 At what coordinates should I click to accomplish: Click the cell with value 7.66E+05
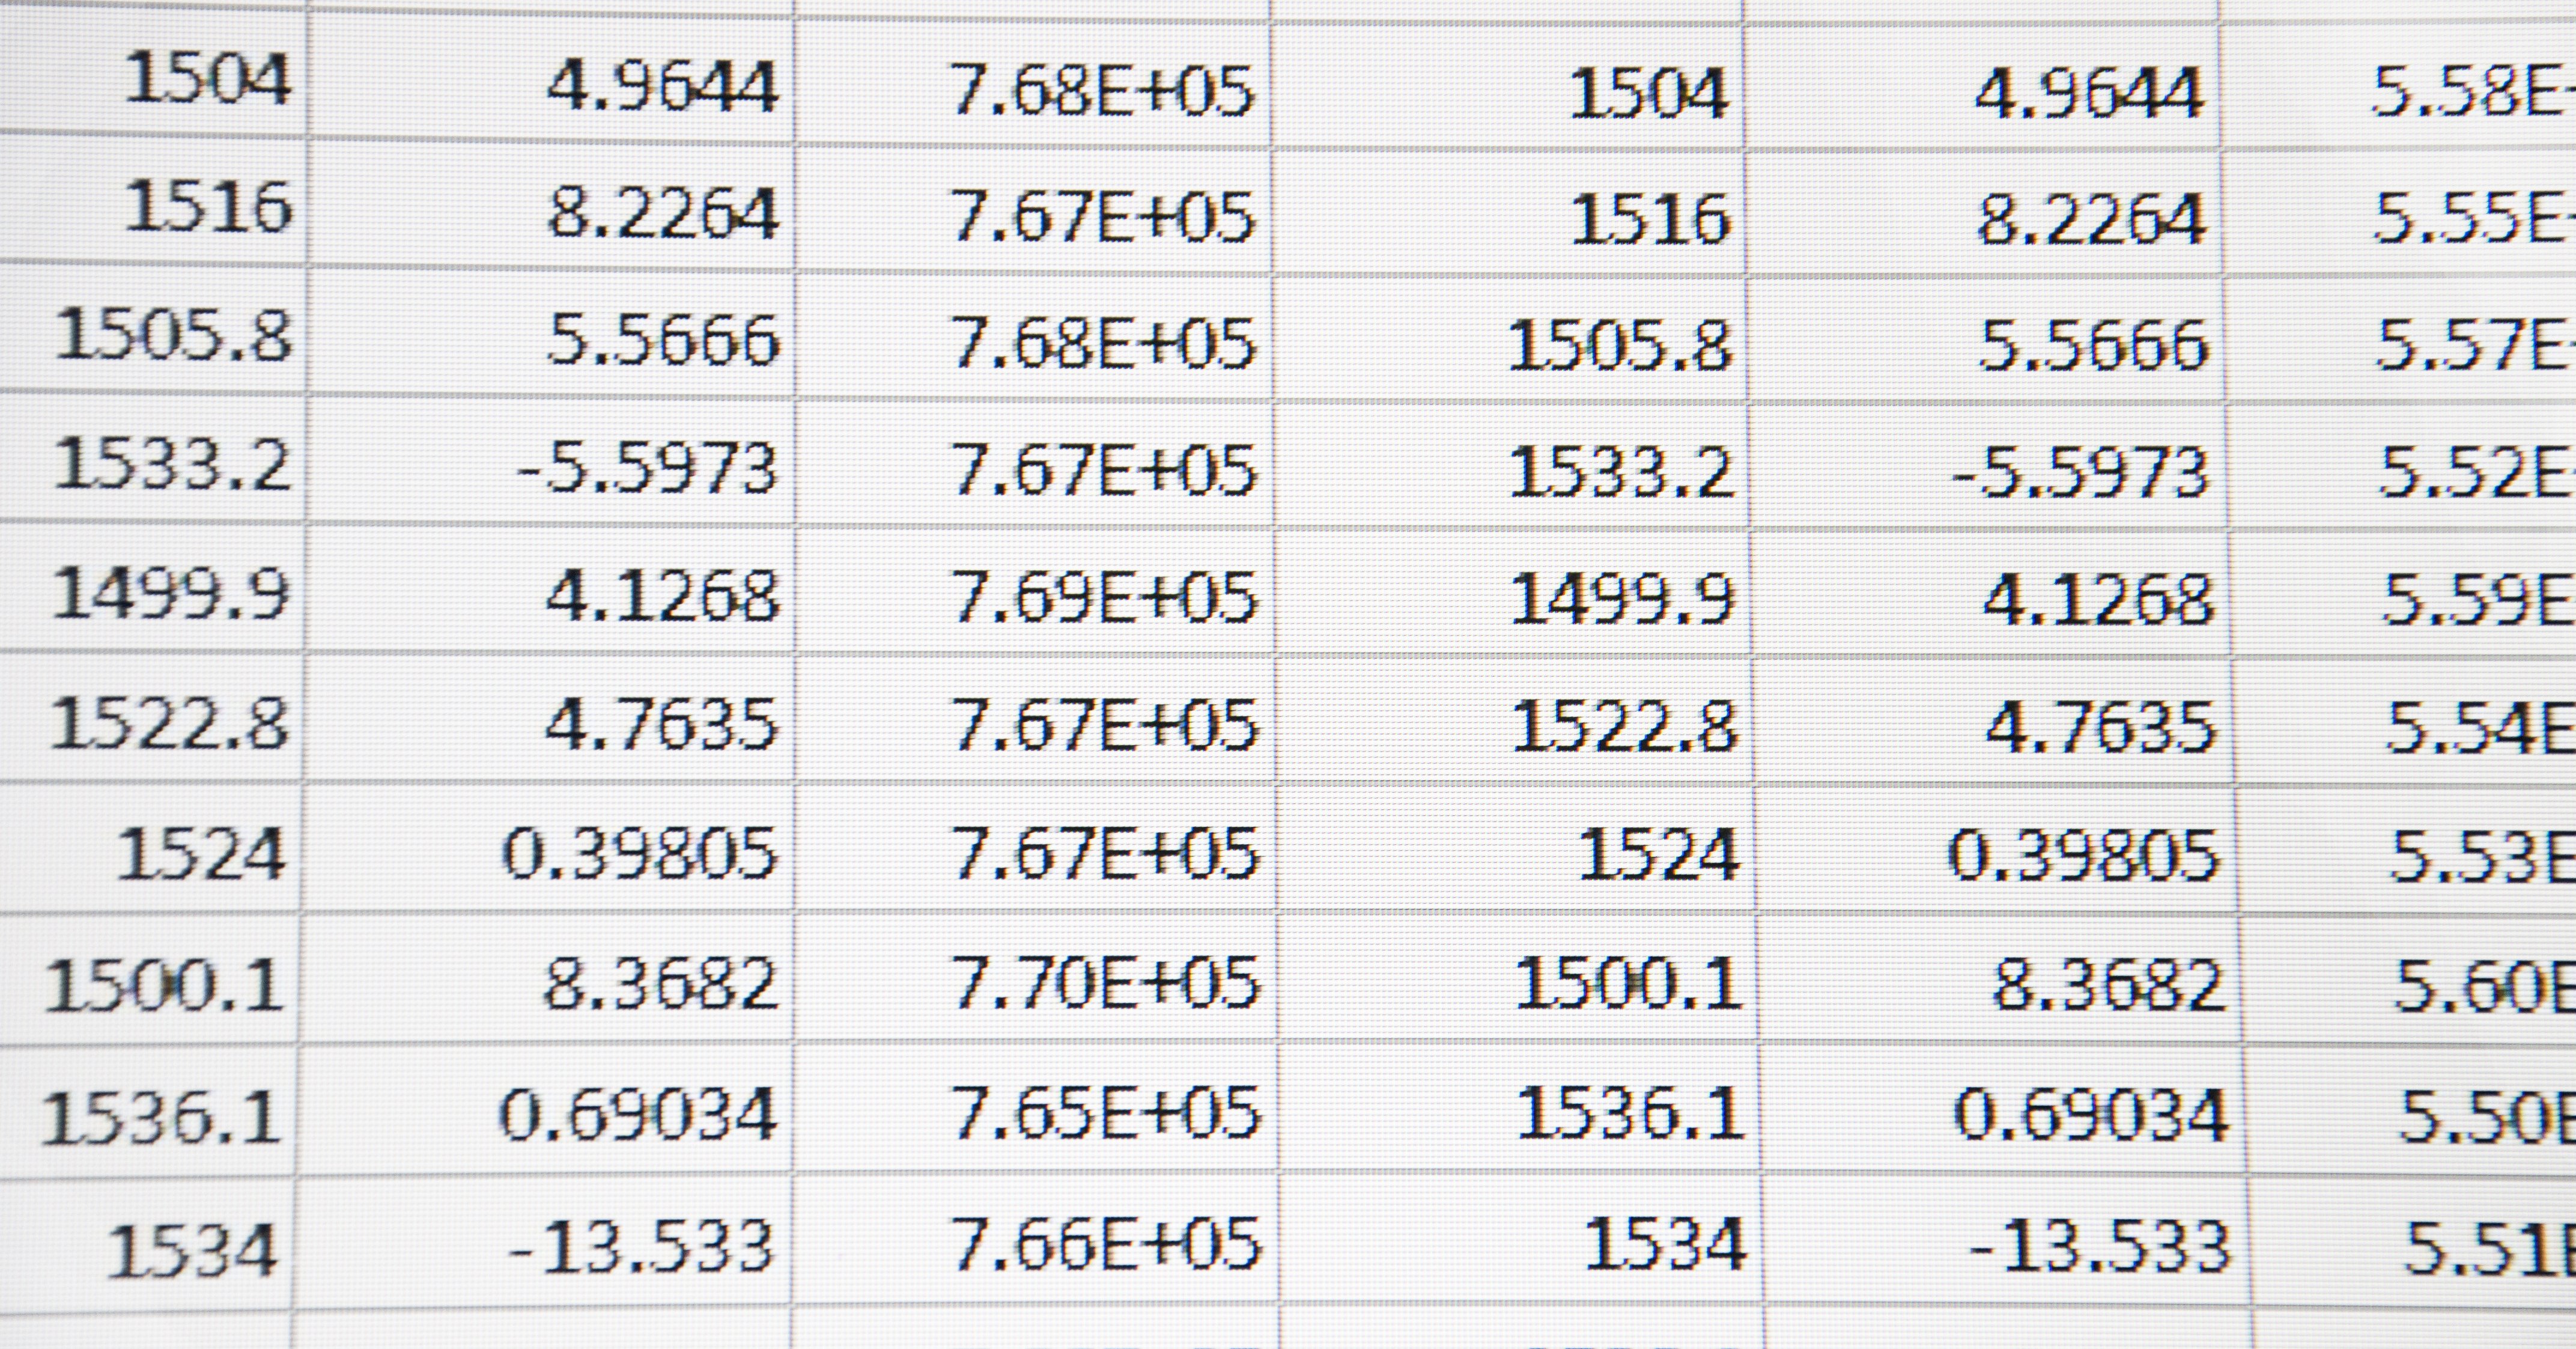[x=1106, y=1244]
